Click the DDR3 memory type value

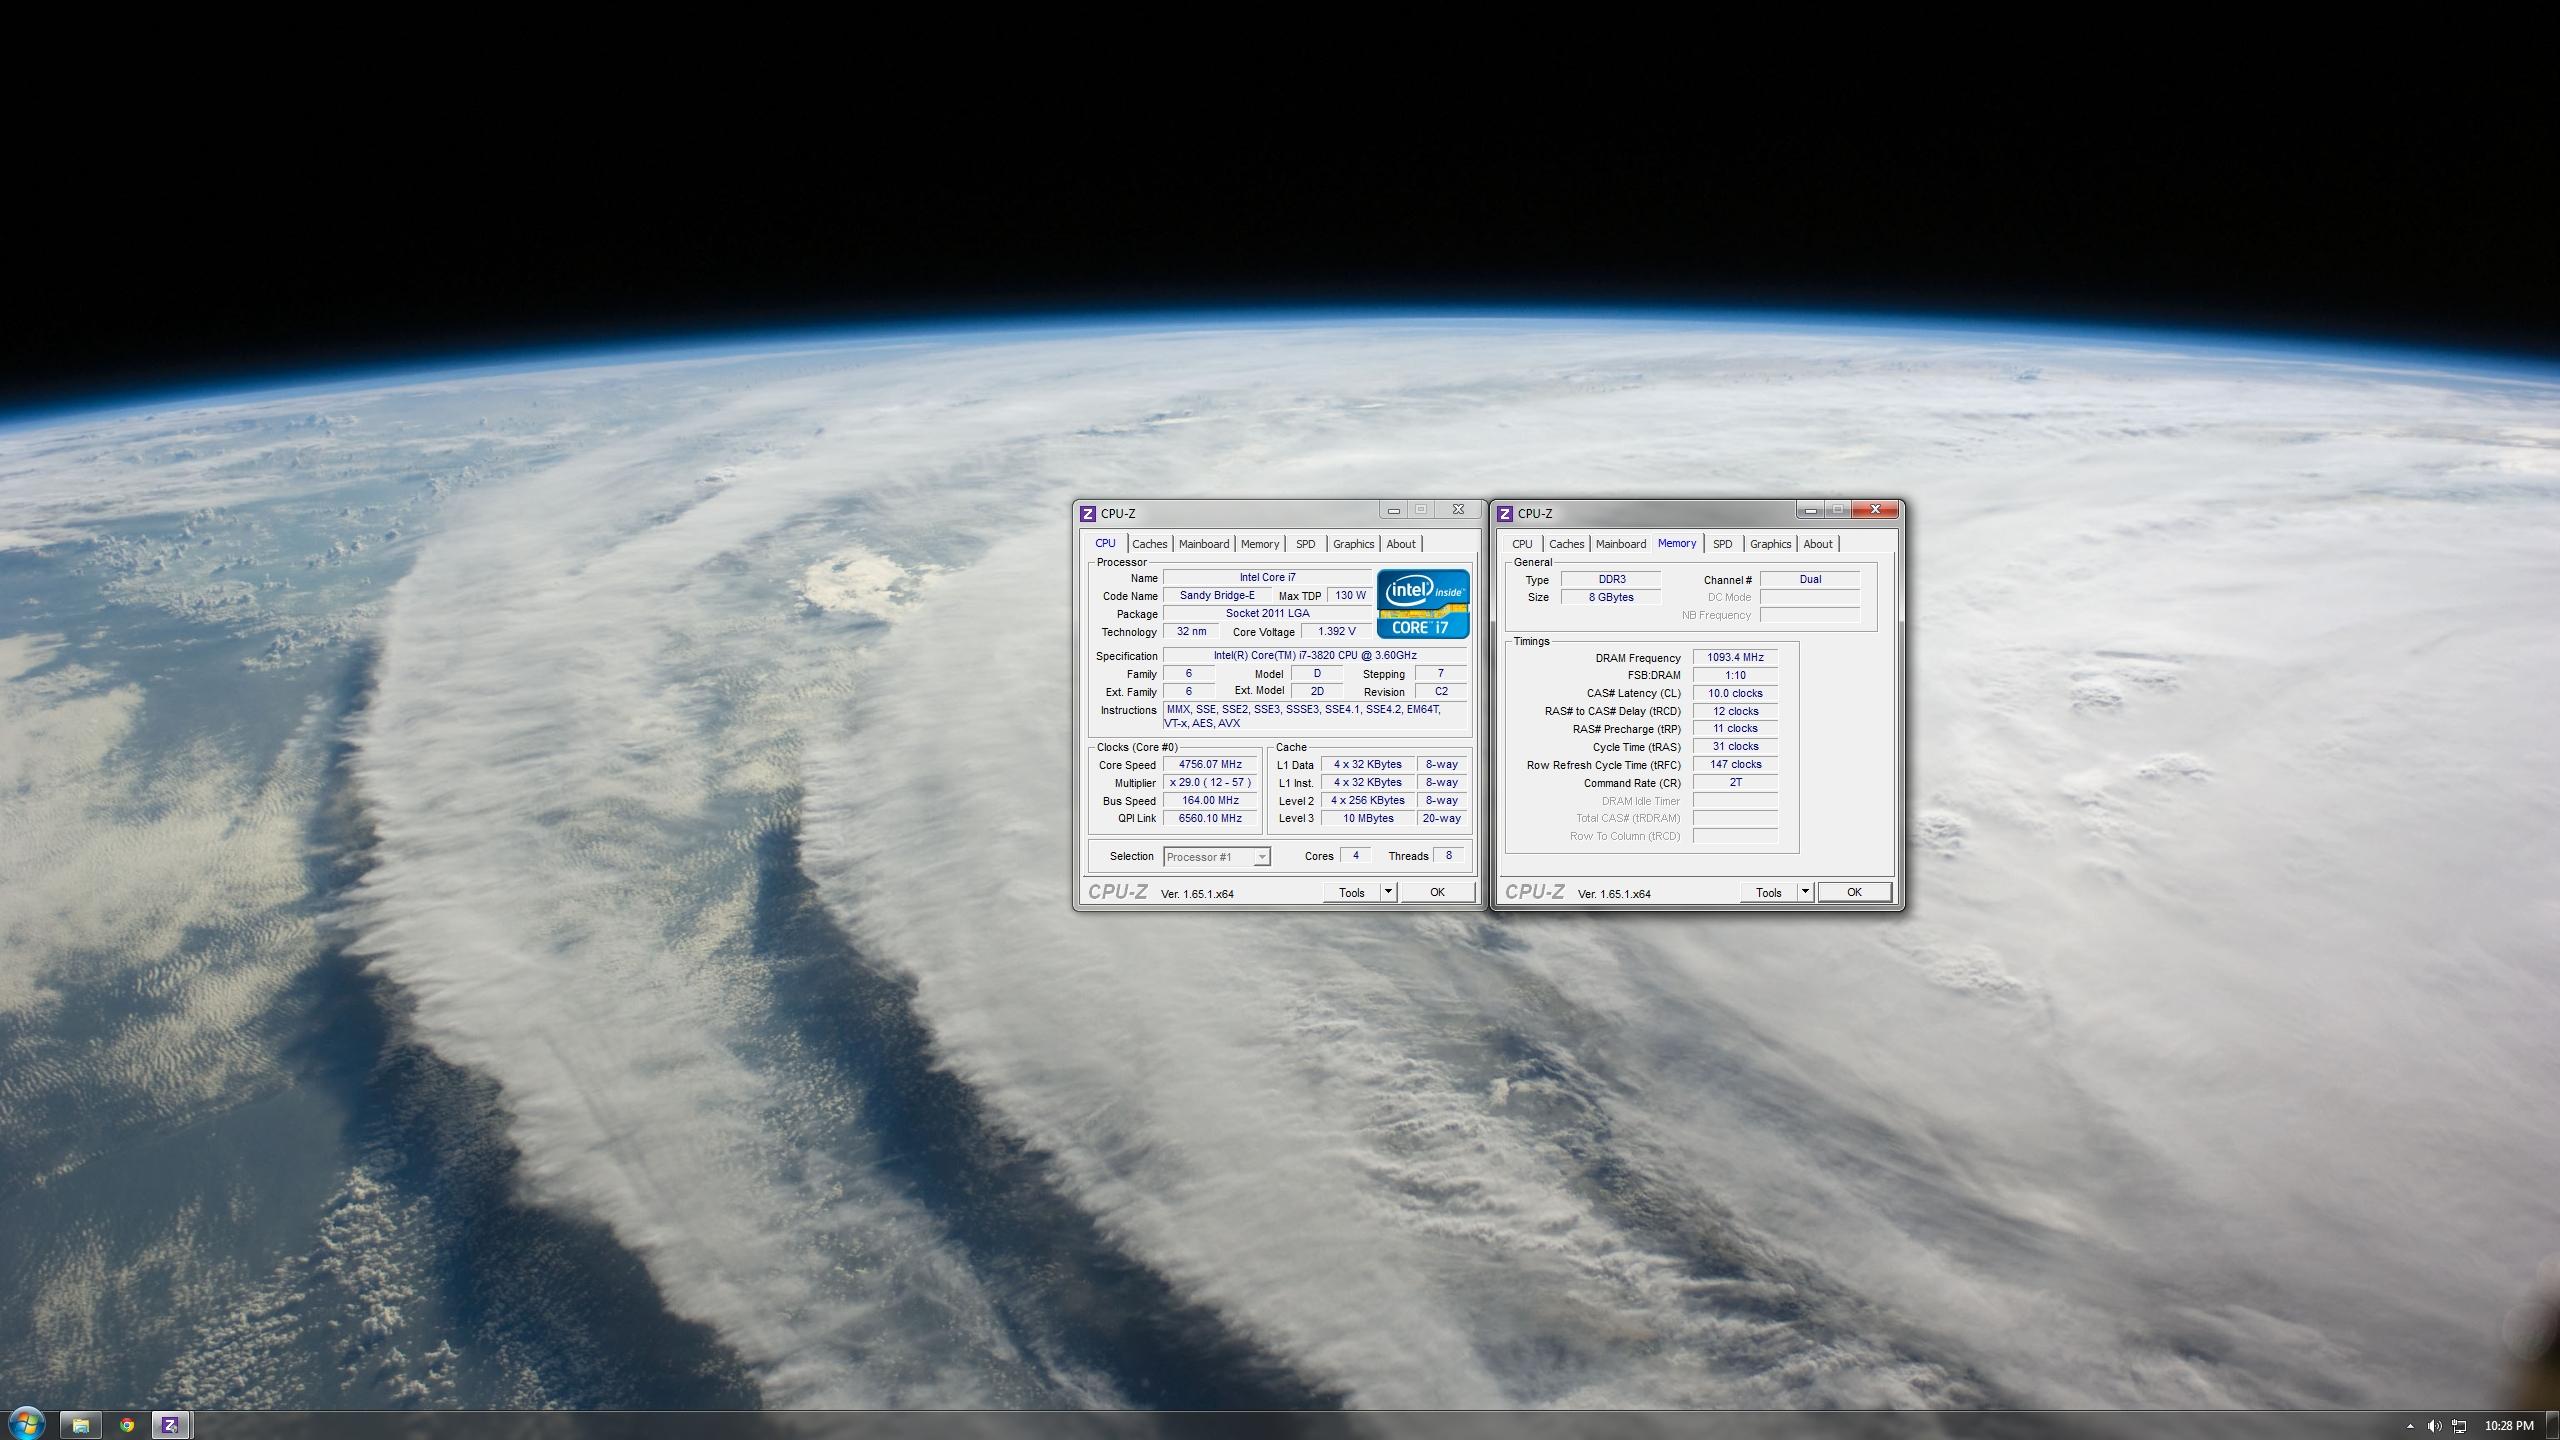coord(1611,580)
